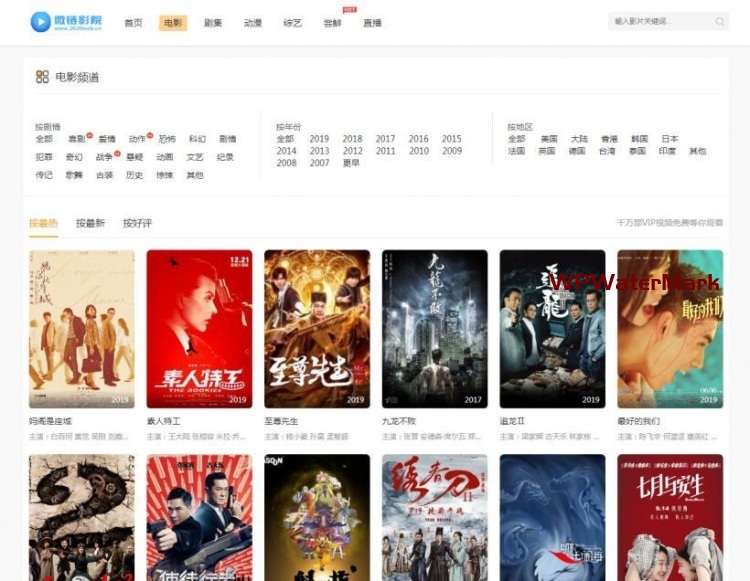This screenshot has width=750, height=581.
Task: Open the 绣春刀 II movie poster
Action: point(435,518)
